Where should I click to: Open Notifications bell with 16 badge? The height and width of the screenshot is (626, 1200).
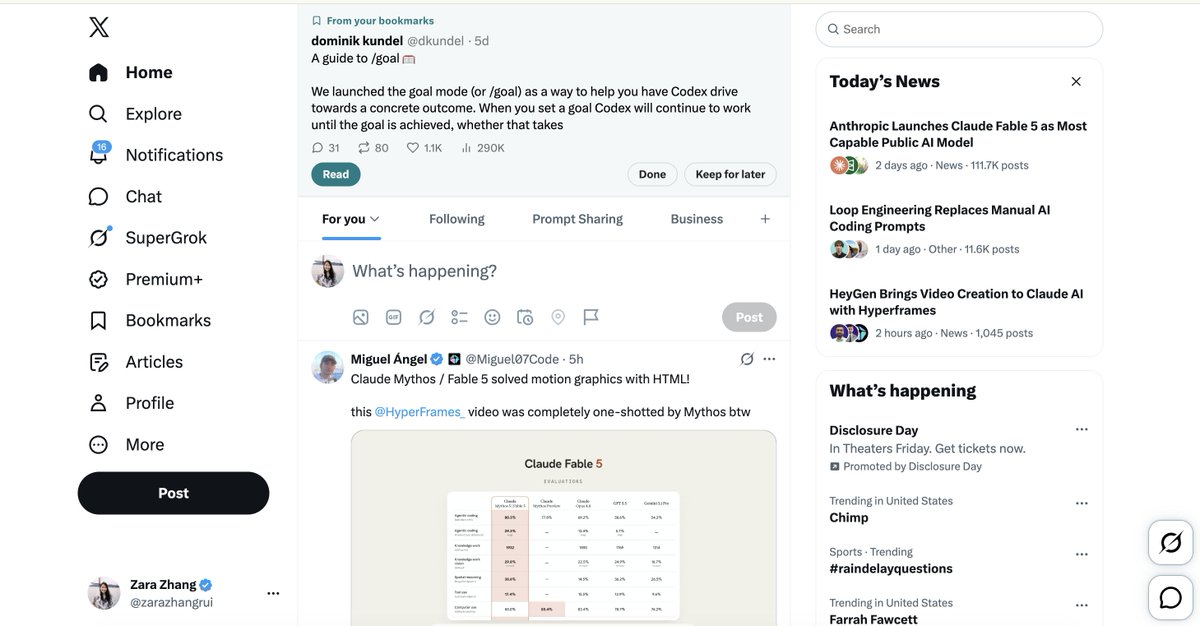[99, 154]
